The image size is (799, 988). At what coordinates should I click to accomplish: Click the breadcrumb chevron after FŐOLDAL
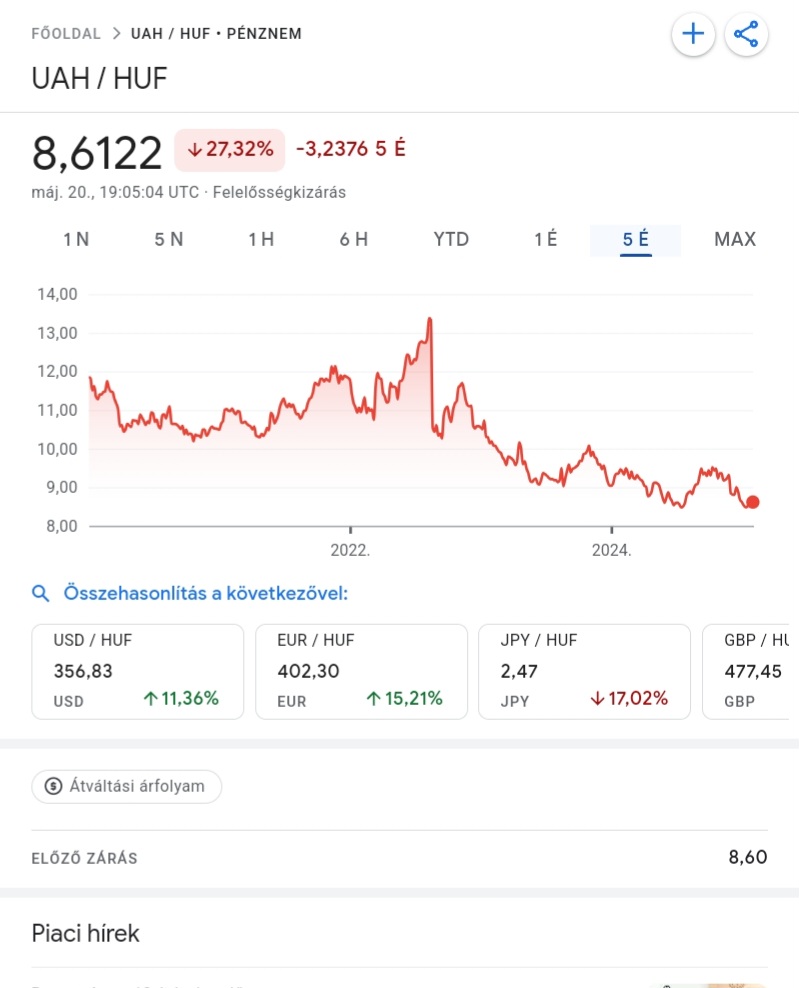(x=117, y=33)
